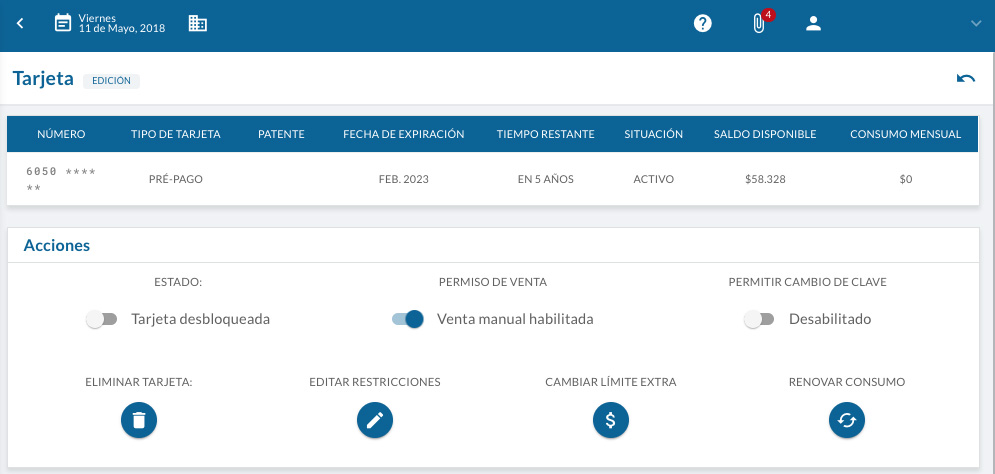995x474 pixels.
Task: Click the Tarjeta page title
Action: [x=43, y=79]
